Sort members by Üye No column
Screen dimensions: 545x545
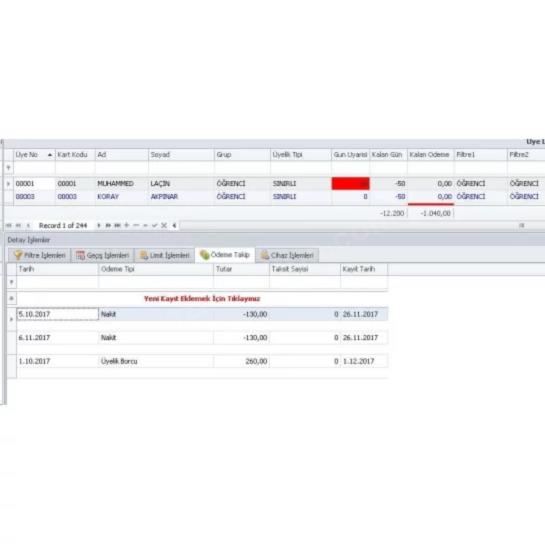[34, 155]
